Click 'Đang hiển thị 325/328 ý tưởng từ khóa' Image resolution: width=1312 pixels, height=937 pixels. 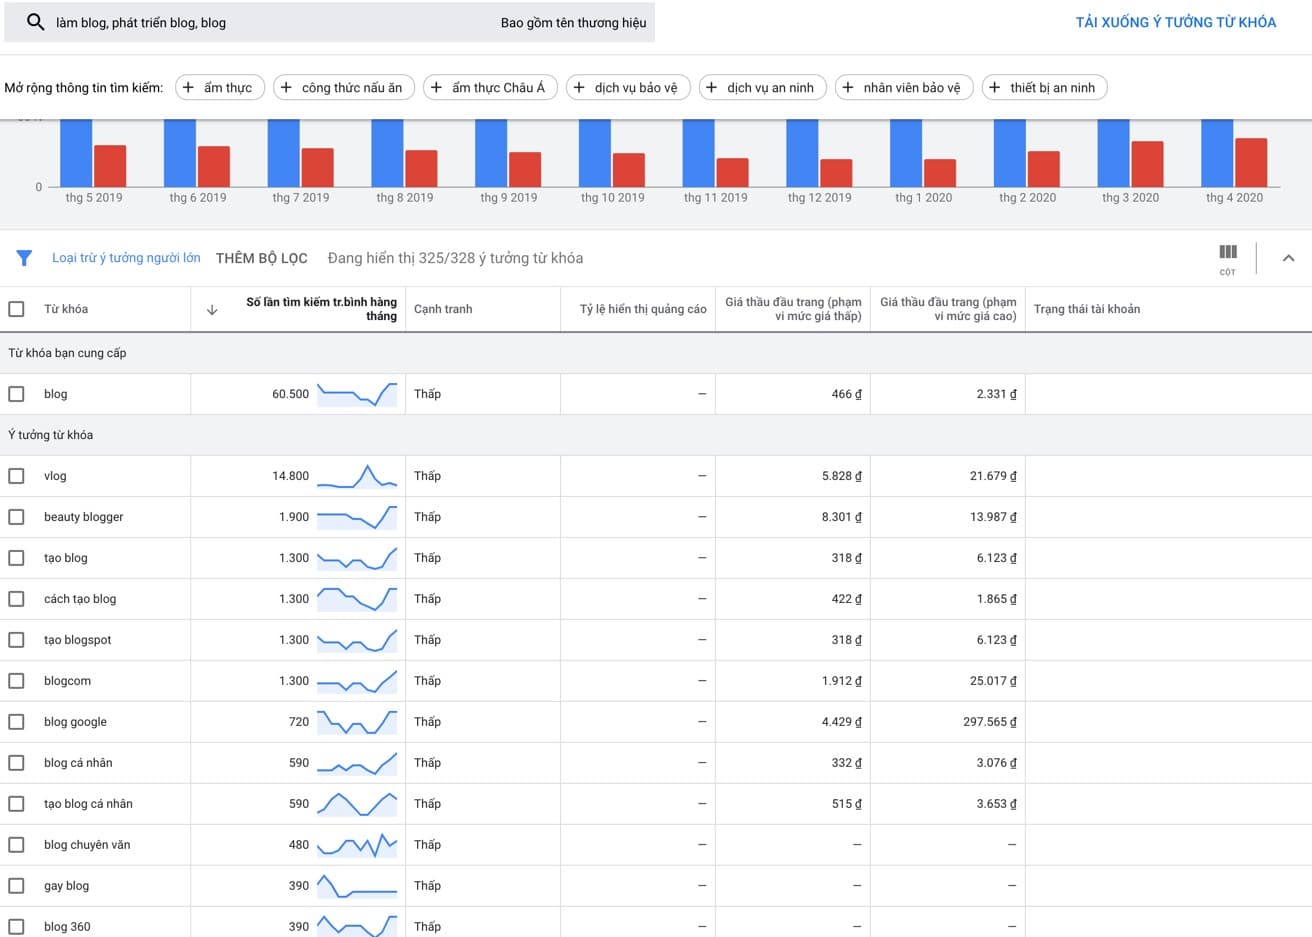click(455, 258)
